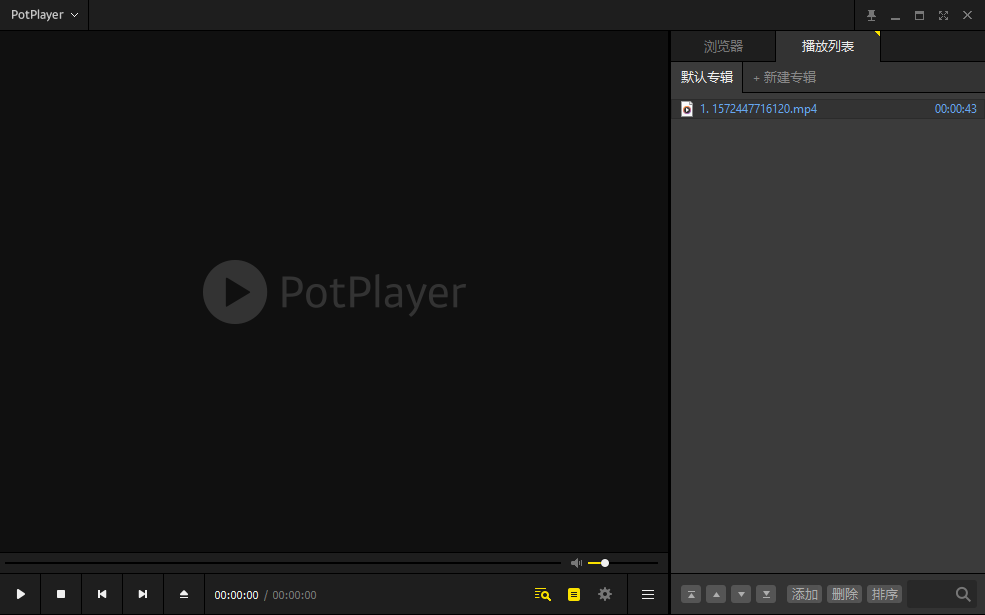The image size is (985, 615).
Task: Click the move-item-up arrow button
Action: coord(716,593)
